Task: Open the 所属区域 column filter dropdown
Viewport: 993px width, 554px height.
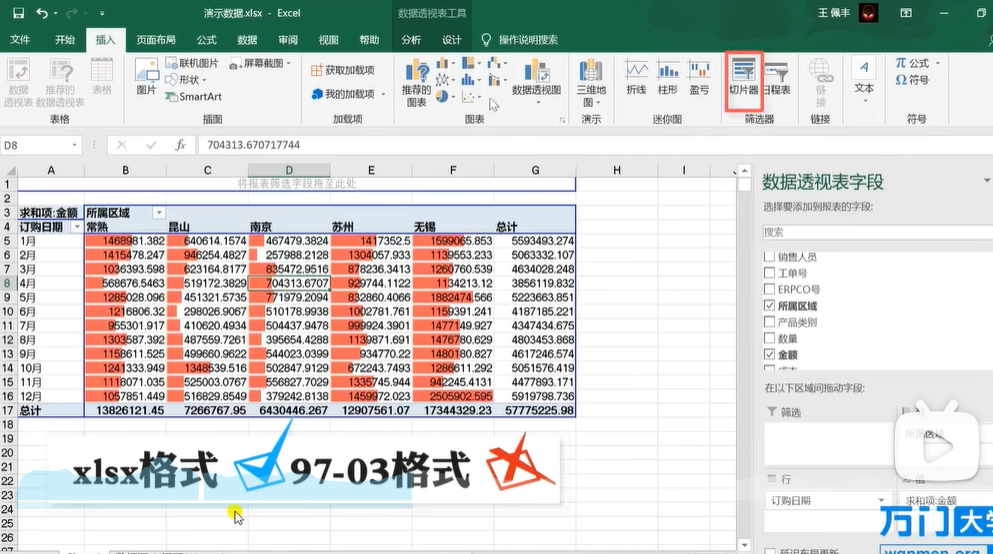Action: click(160, 213)
